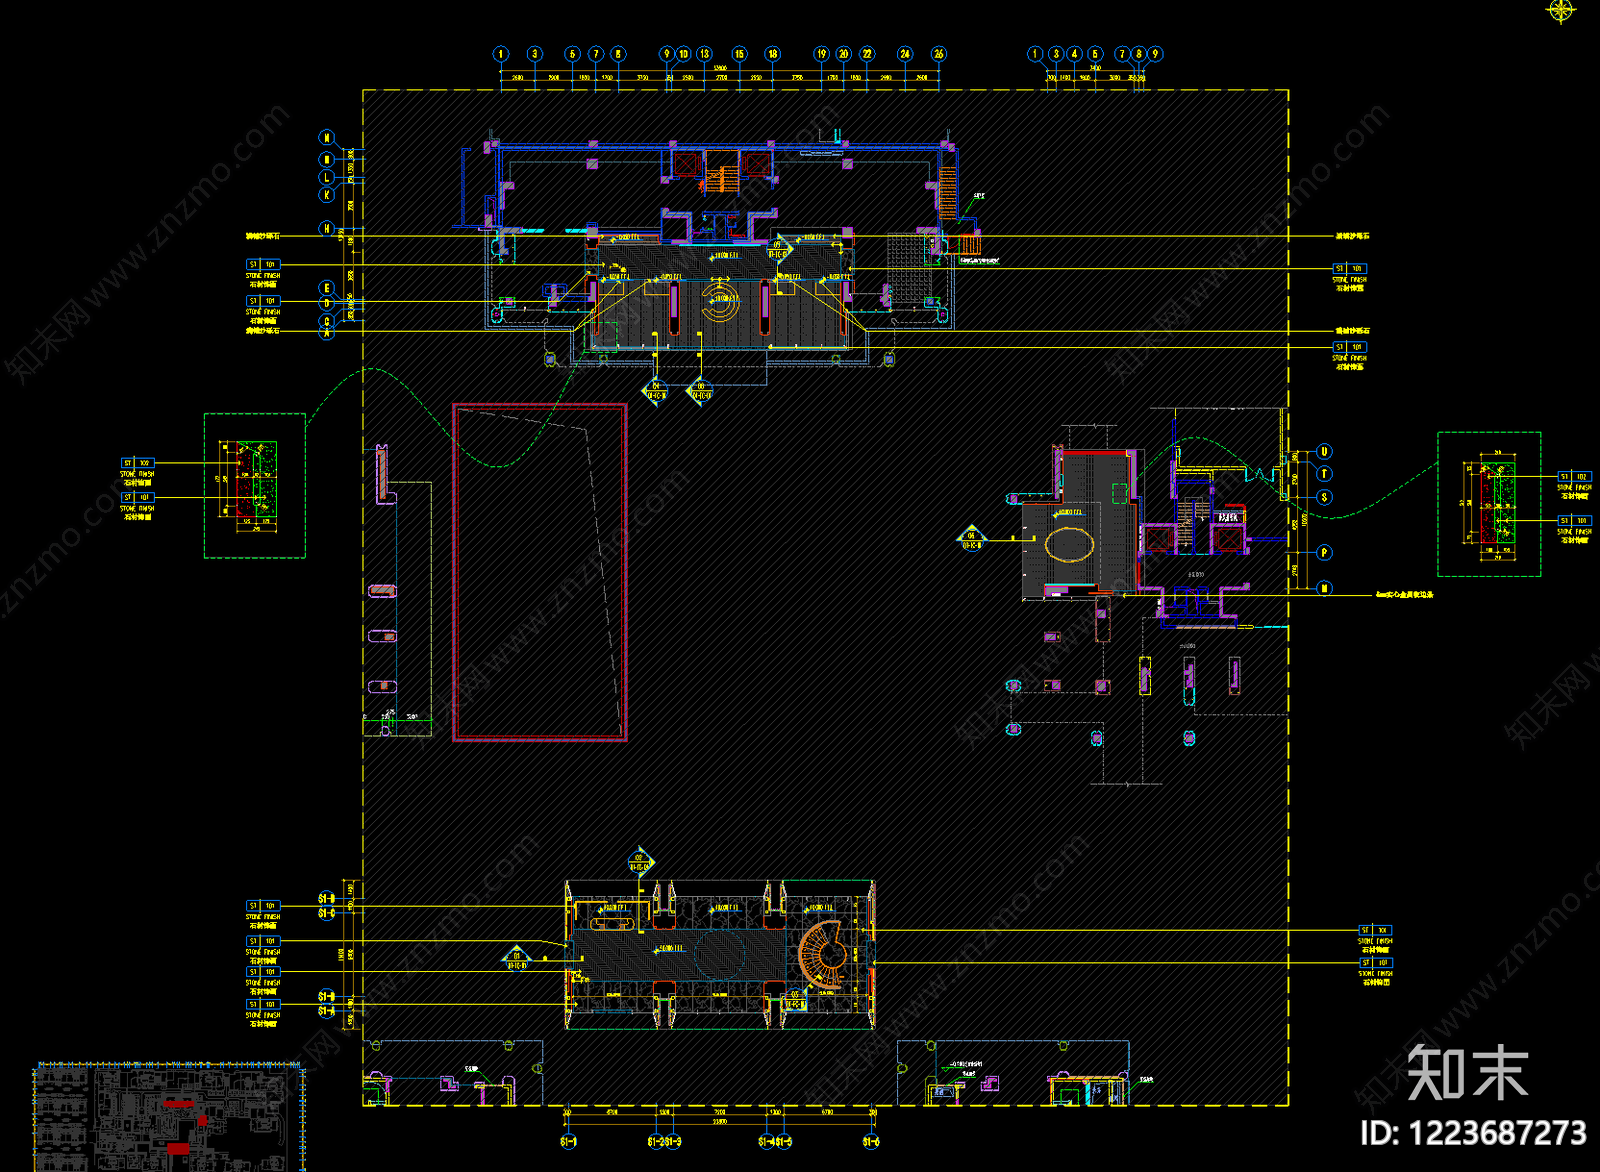This screenshot has width=1600, height=1172.
Task: Select the large red rectangle outline
Action: [x=540, y=572]
